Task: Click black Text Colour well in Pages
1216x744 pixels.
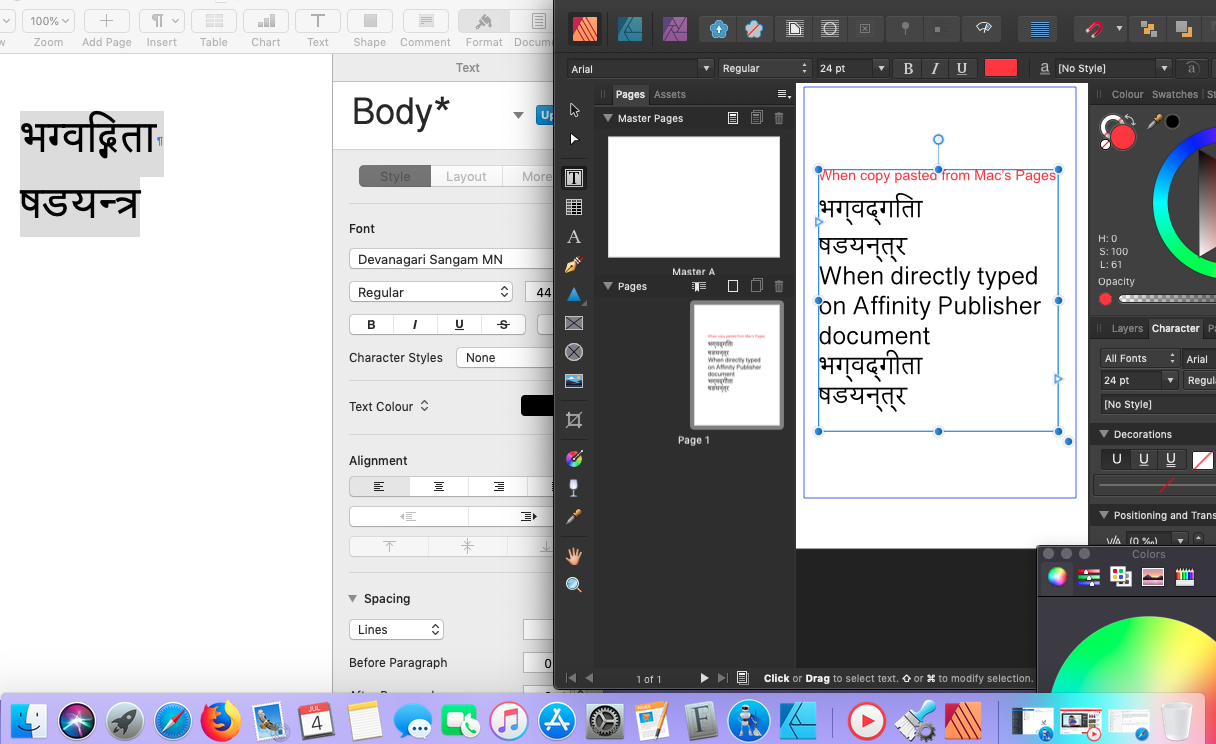Action: point(537,406)
